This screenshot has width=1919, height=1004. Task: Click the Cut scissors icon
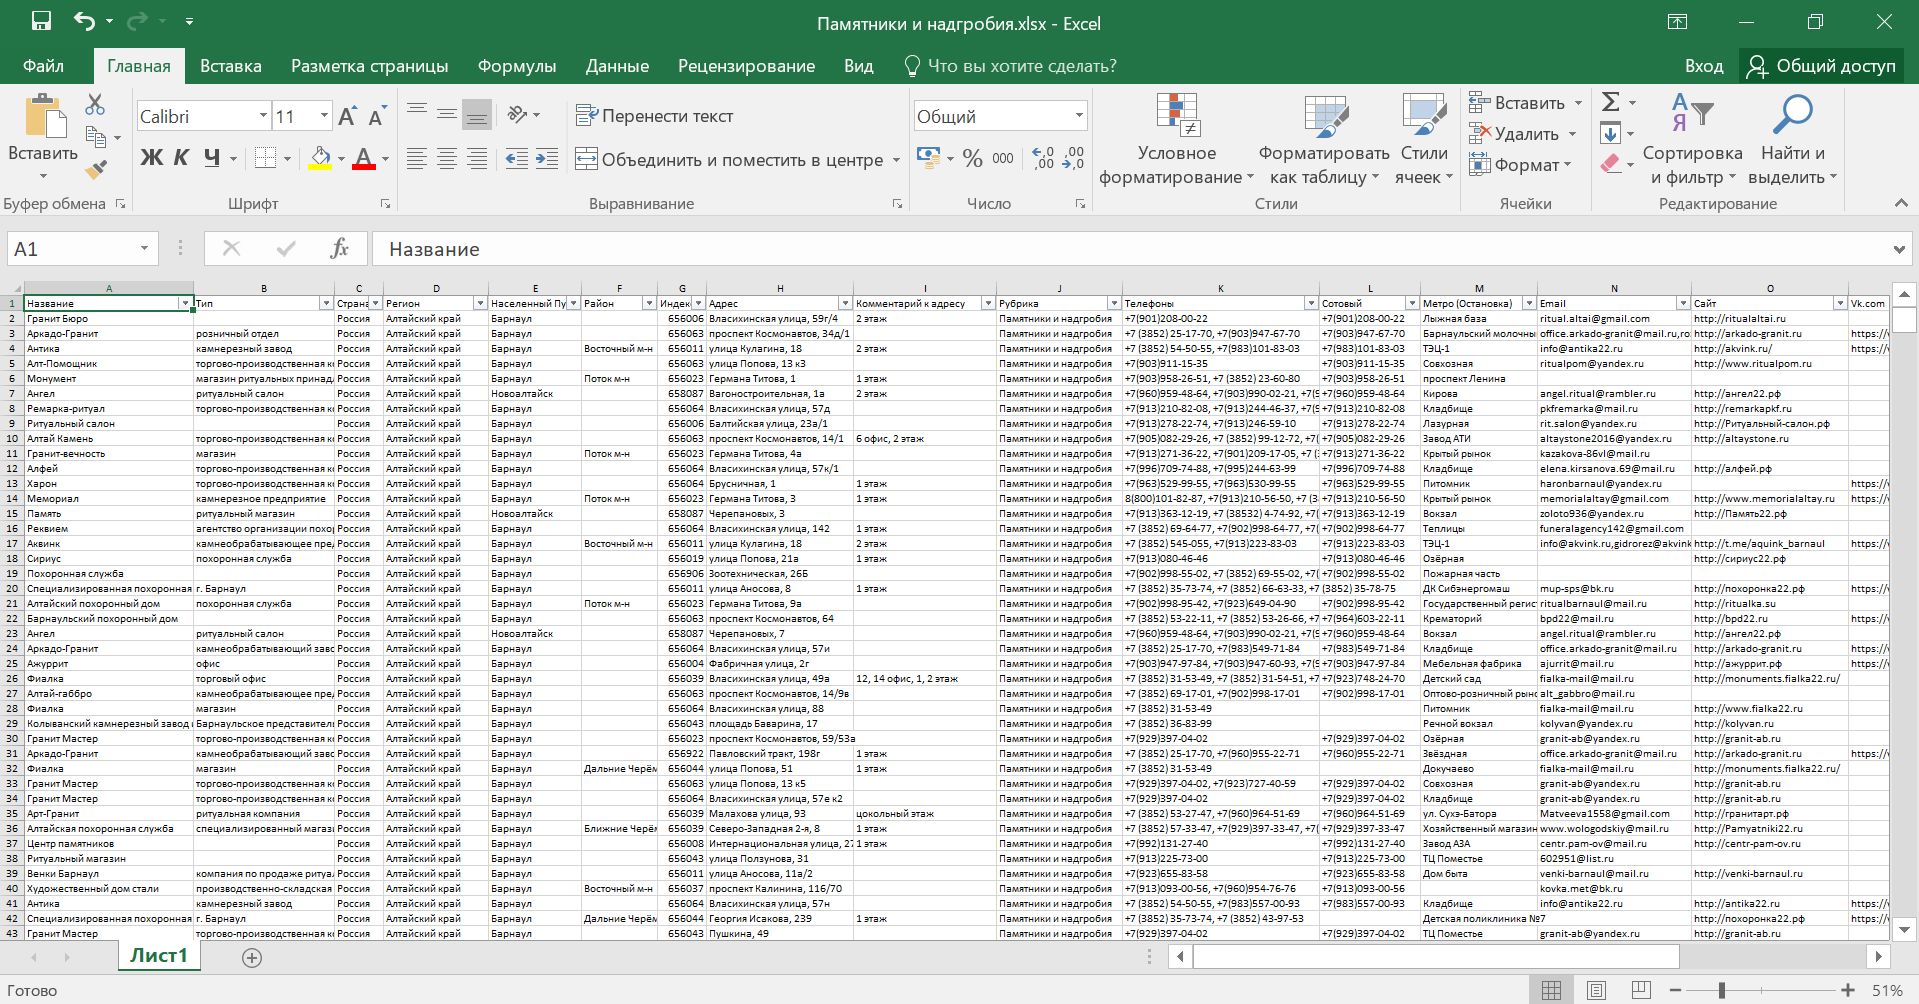click(95, 104)
